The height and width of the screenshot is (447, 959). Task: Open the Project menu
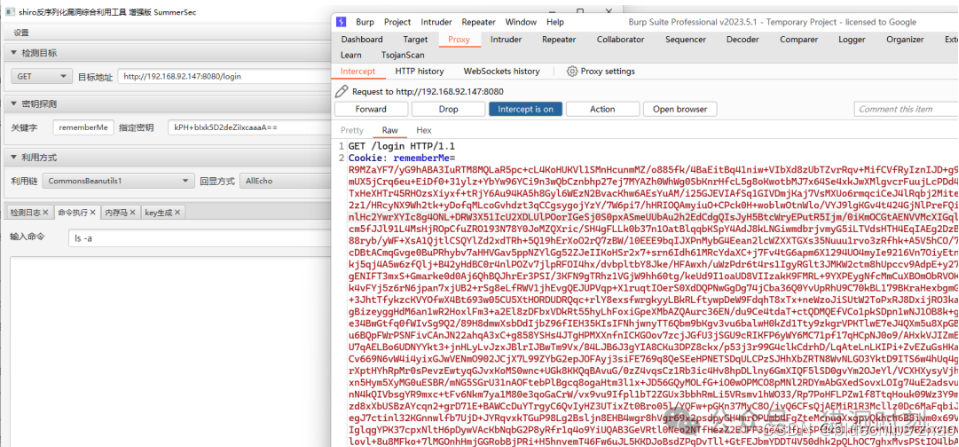pyautogui.click(x=398, y=22)
